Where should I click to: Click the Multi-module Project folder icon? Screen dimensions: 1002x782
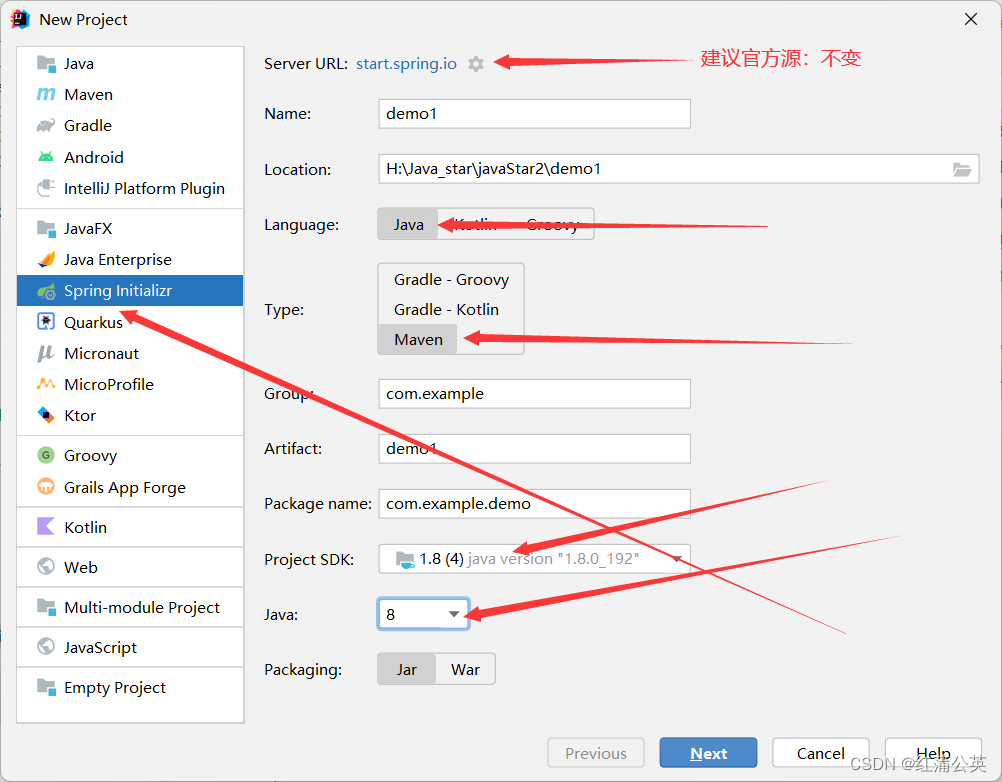pos(46,606)
